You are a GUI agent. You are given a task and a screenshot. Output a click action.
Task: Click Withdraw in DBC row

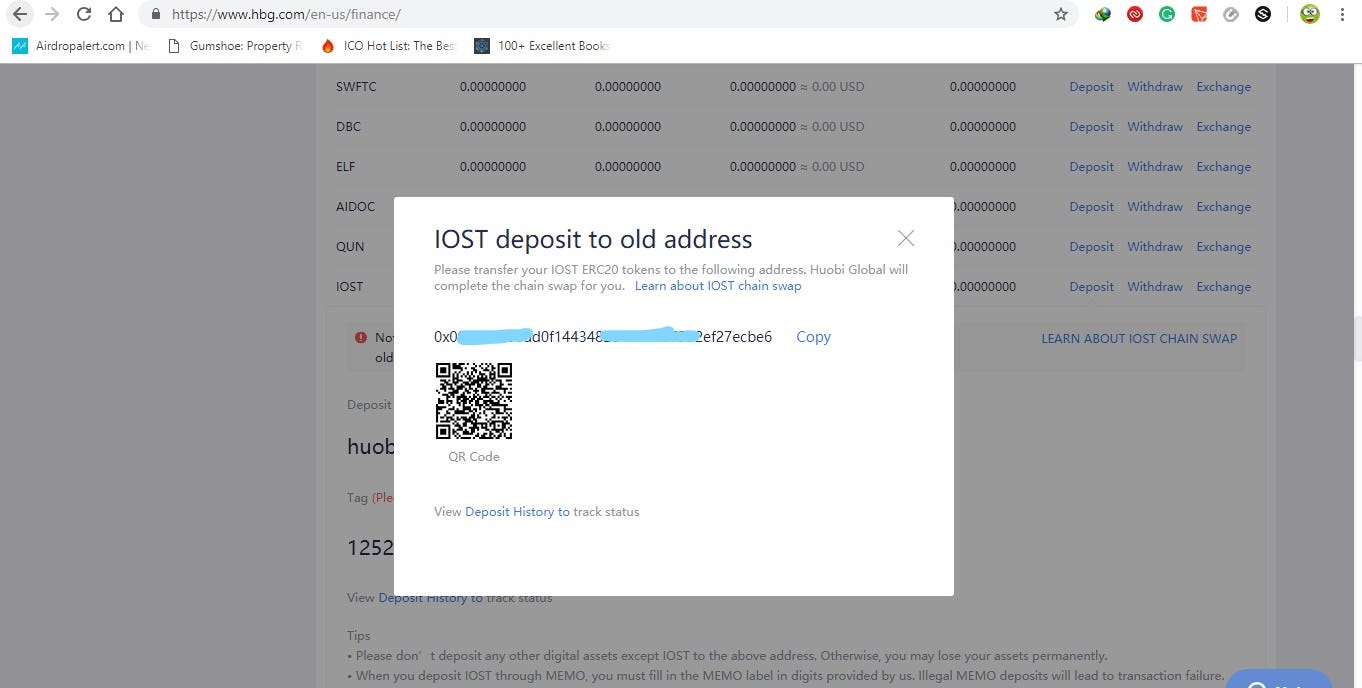1155,127
